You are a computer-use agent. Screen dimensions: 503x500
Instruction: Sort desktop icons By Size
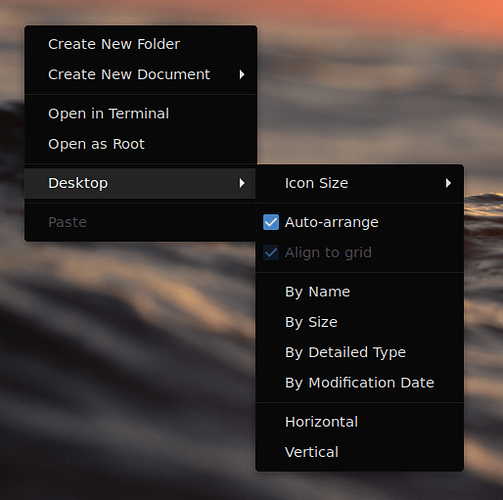pos(360,322)
